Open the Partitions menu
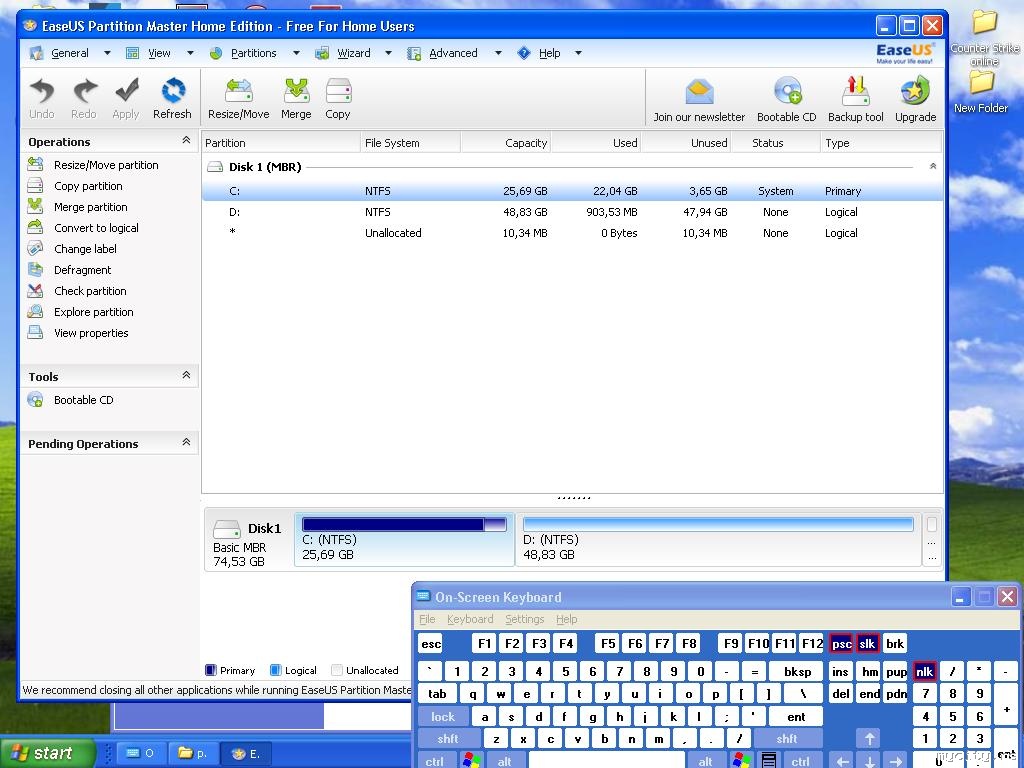This screenshot has height=768, width=1024. (x=253, y=53)
